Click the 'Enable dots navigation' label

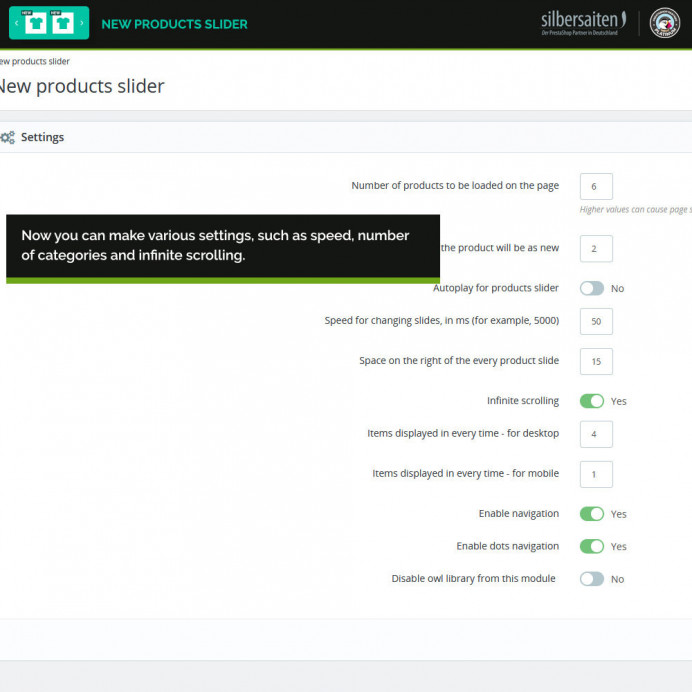[508, 546]
